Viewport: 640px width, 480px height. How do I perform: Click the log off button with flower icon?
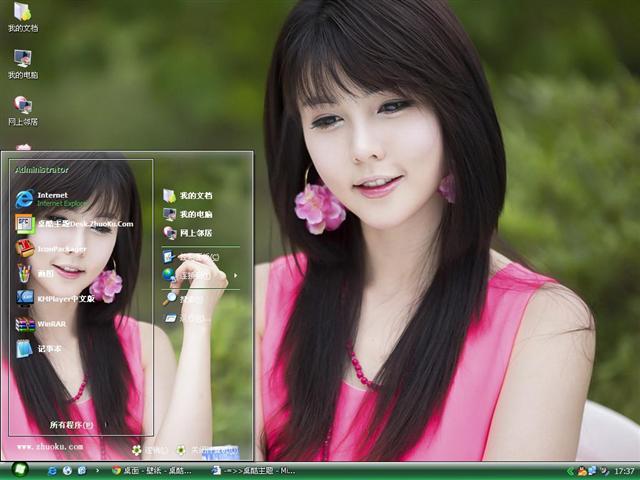(x=150, y=450)
